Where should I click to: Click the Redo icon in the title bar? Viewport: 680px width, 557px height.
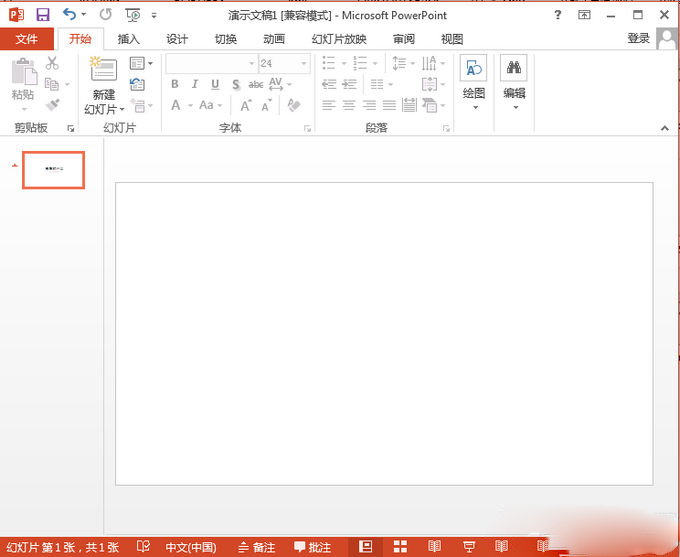tap(105, 15)
